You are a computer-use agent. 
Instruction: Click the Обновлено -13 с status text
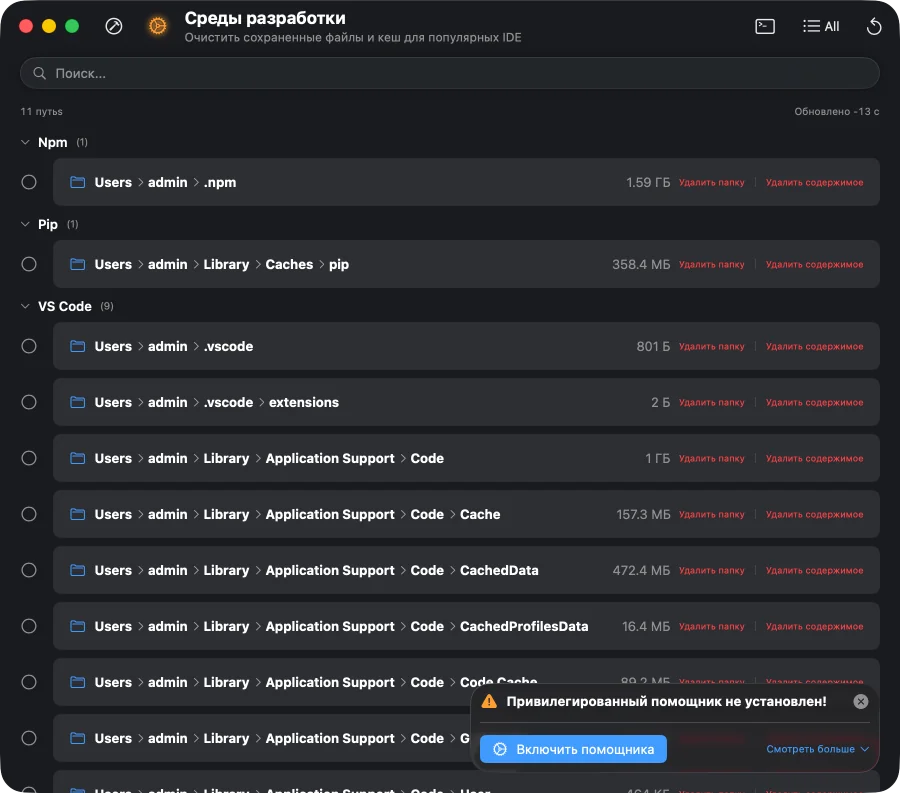click(x=836, y=111)
